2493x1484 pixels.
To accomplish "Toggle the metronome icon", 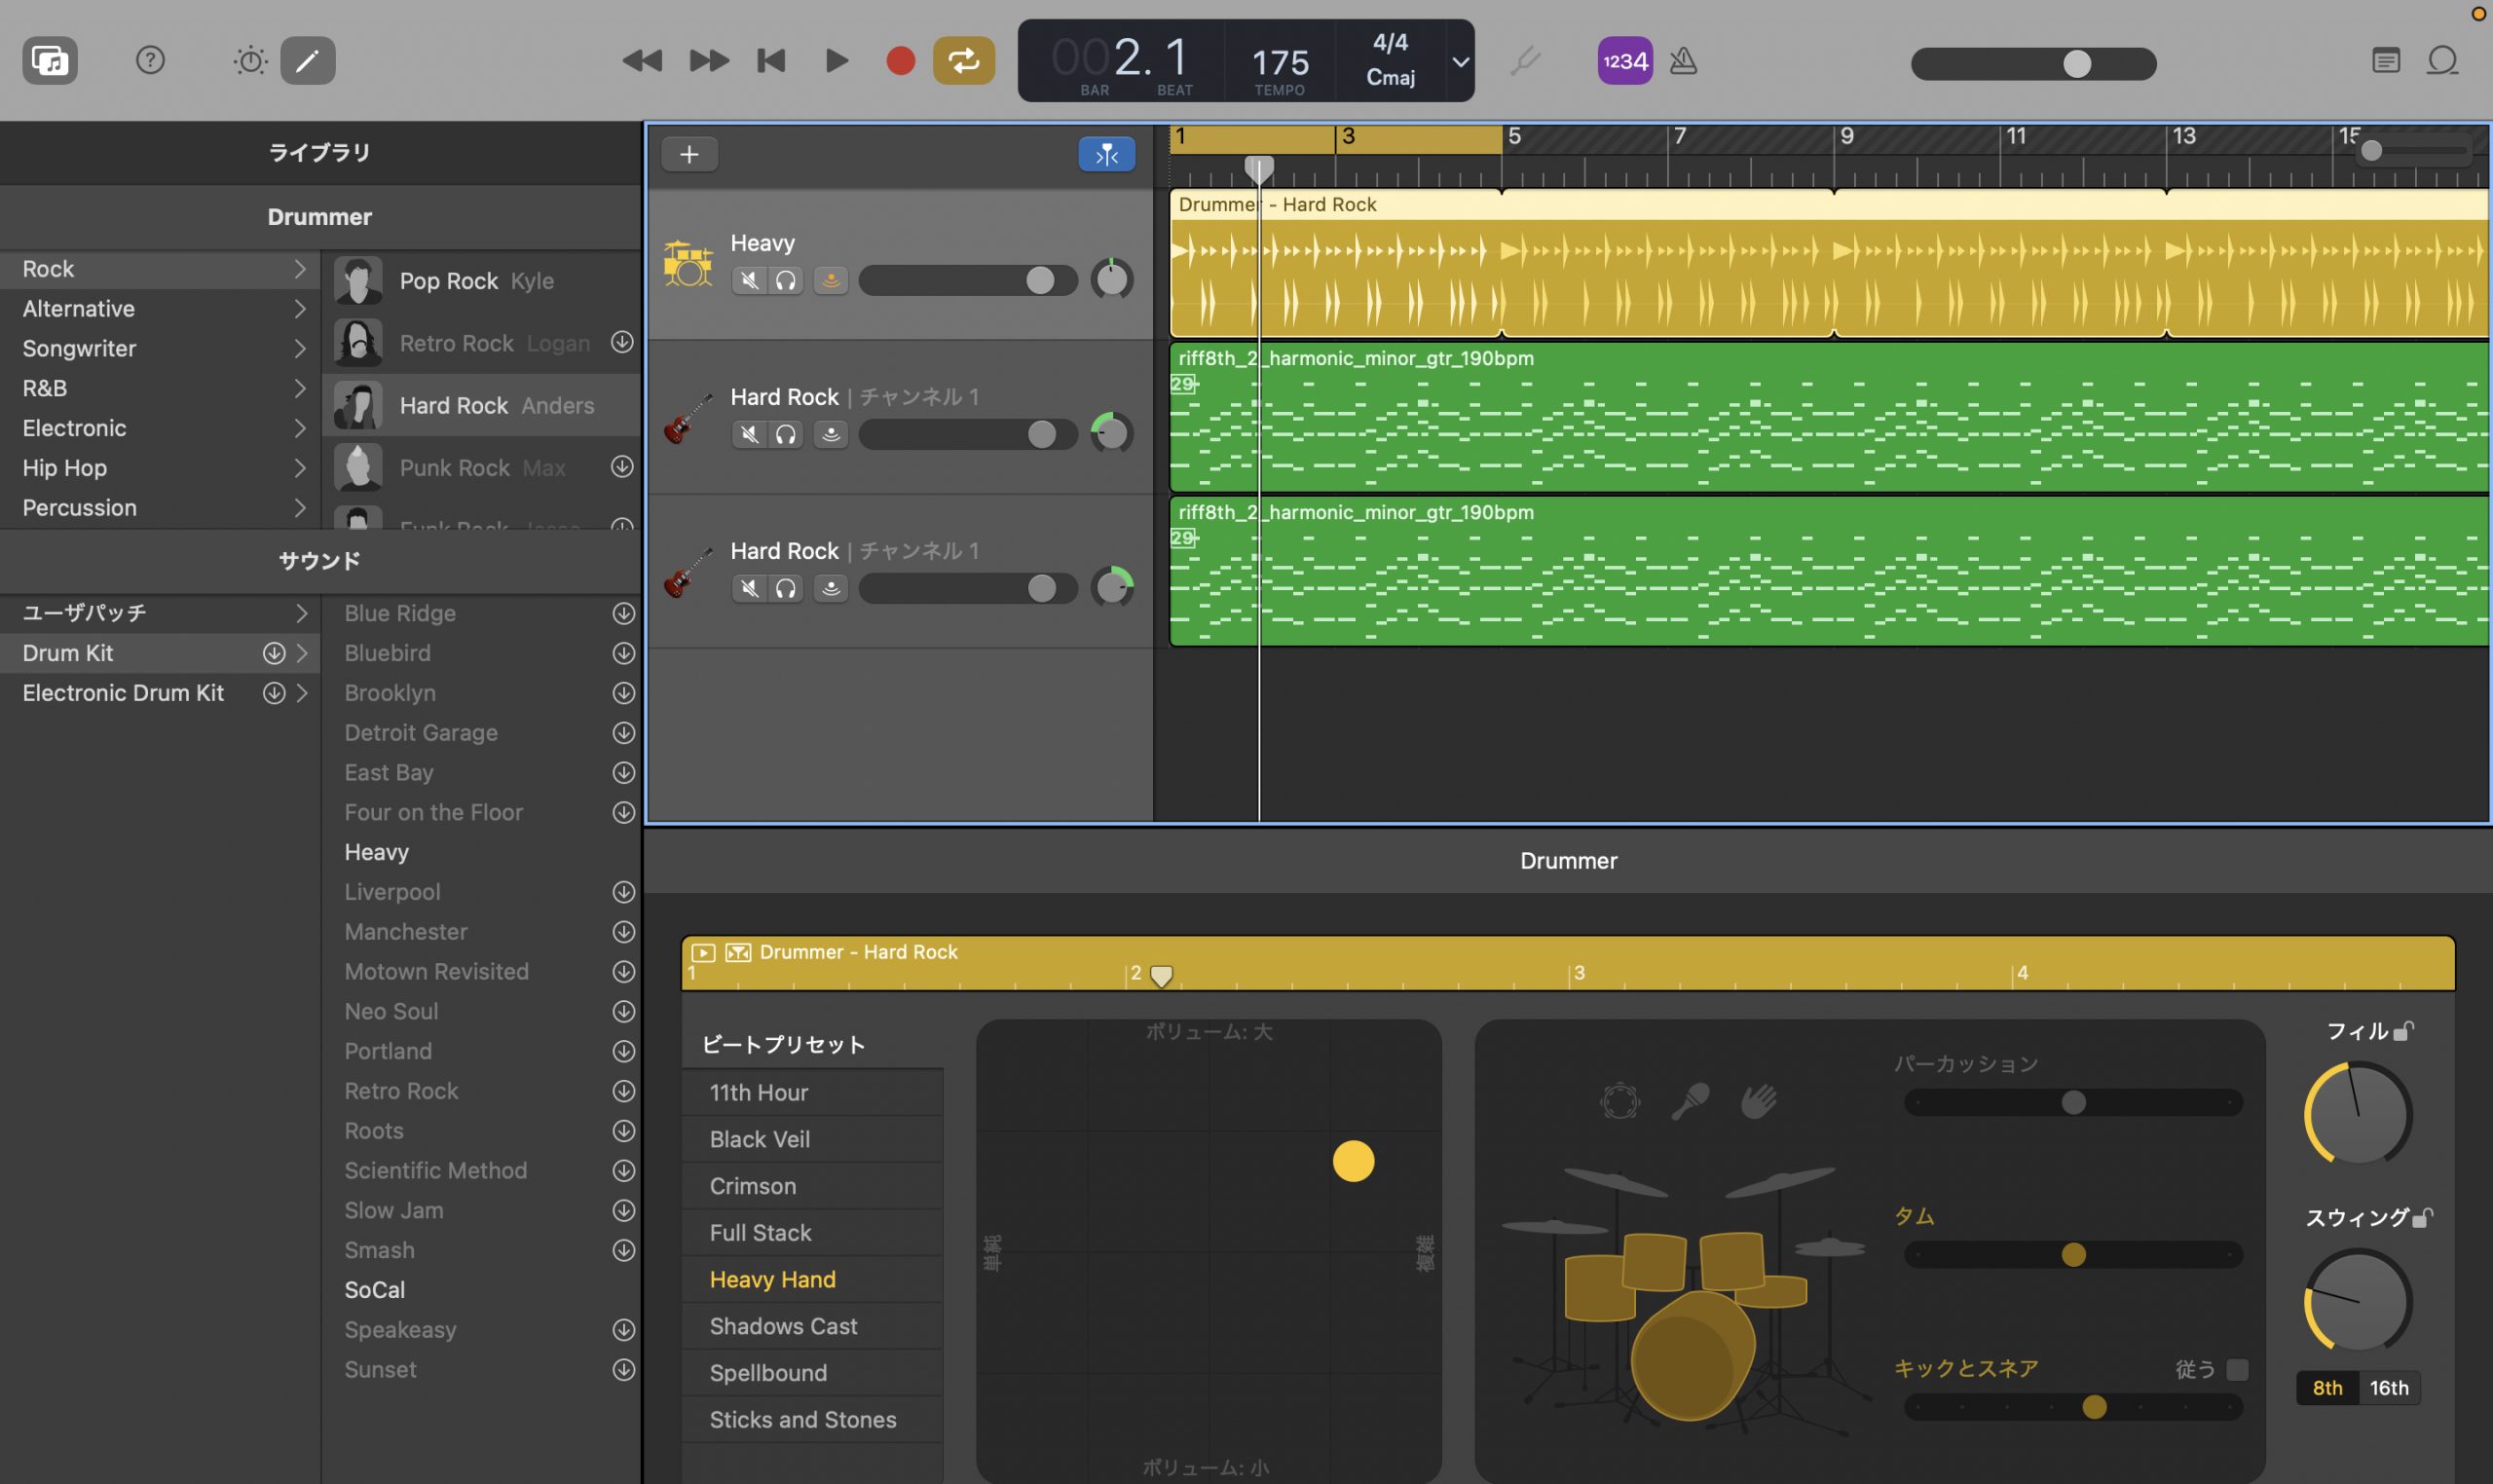I will (1684, 61).
